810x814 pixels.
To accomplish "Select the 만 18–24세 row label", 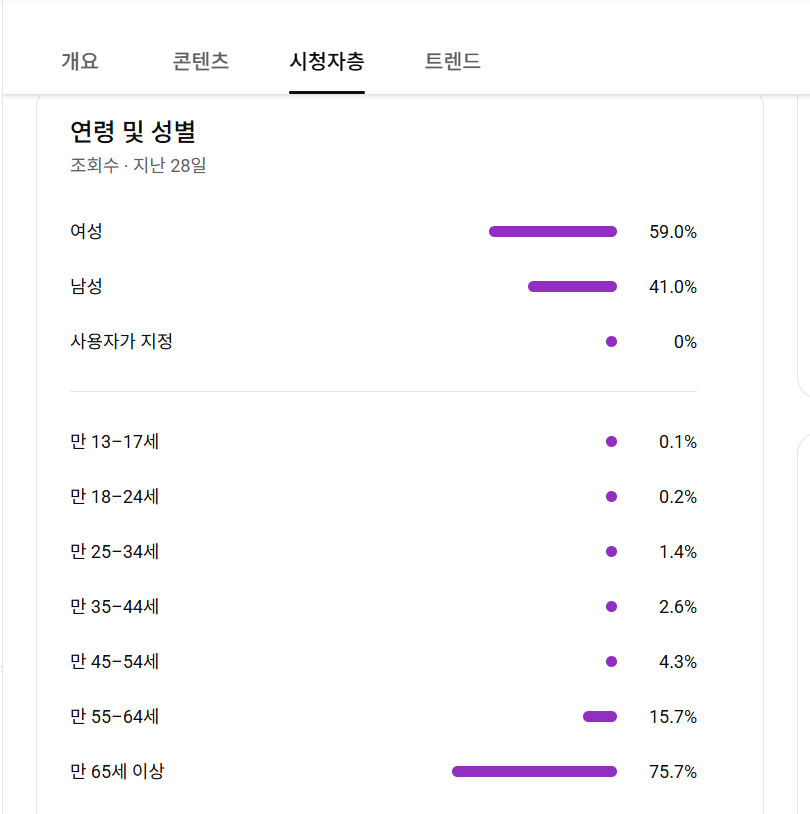I will 114,497.
